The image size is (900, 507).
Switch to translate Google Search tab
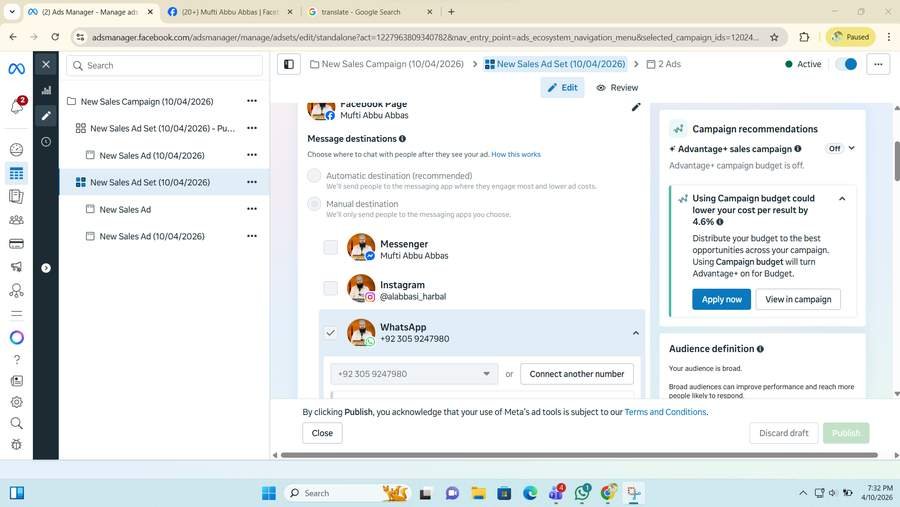click(x=370, y=11)
